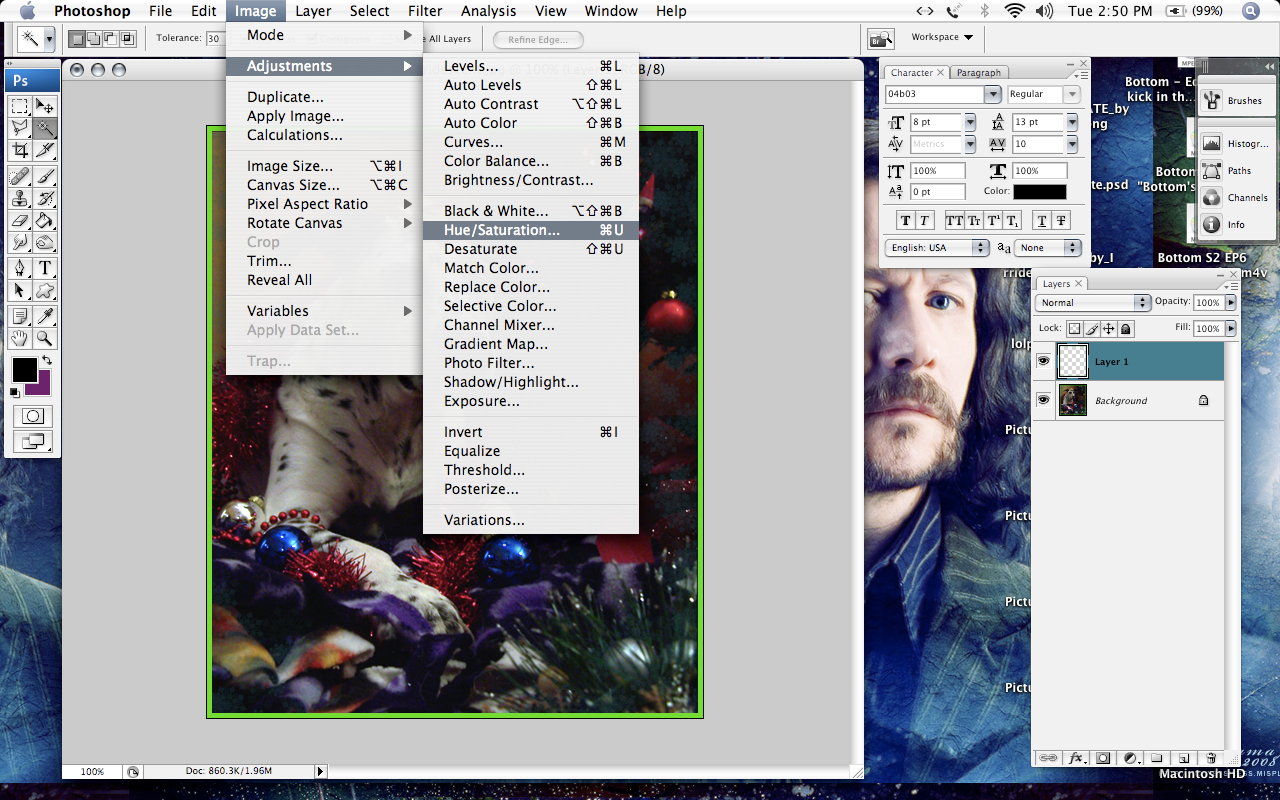The height and width of the screenshot is (800, 1280).
Task: Select the Polygonal Lasso tool
Action: click(x=19, y=128)
